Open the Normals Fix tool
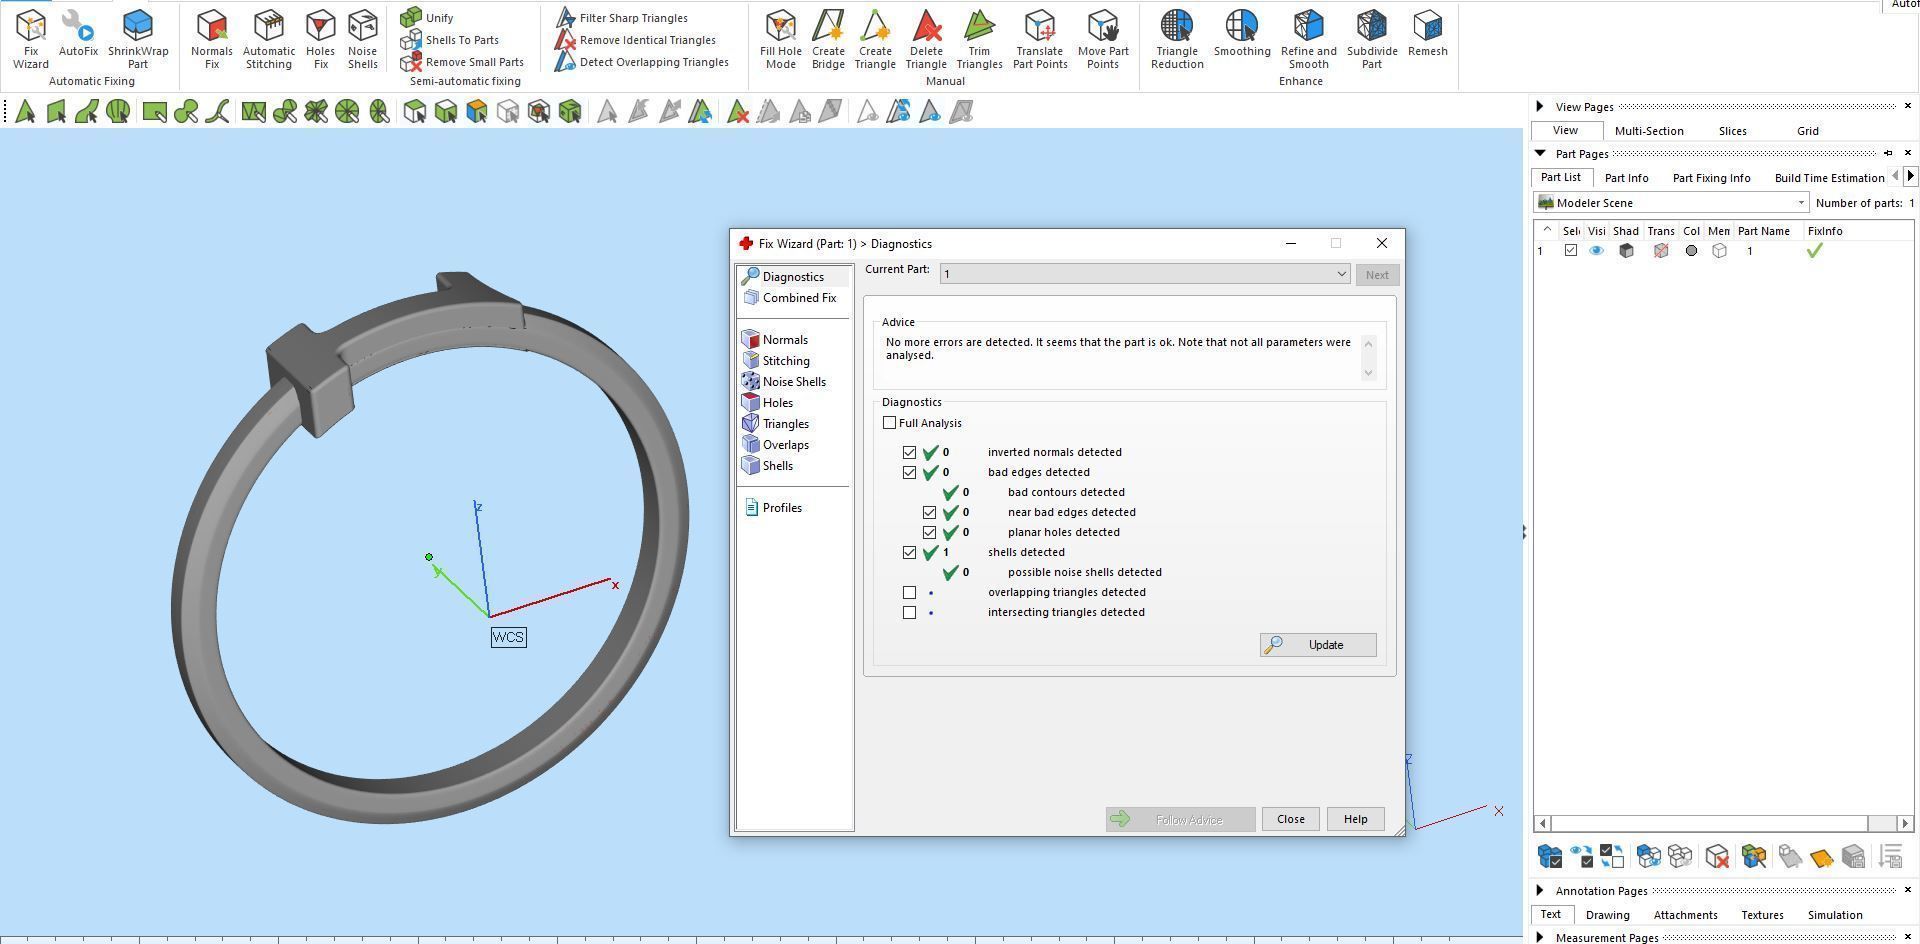This screenshot has width=1920, height=944. [x=211, y=40]
